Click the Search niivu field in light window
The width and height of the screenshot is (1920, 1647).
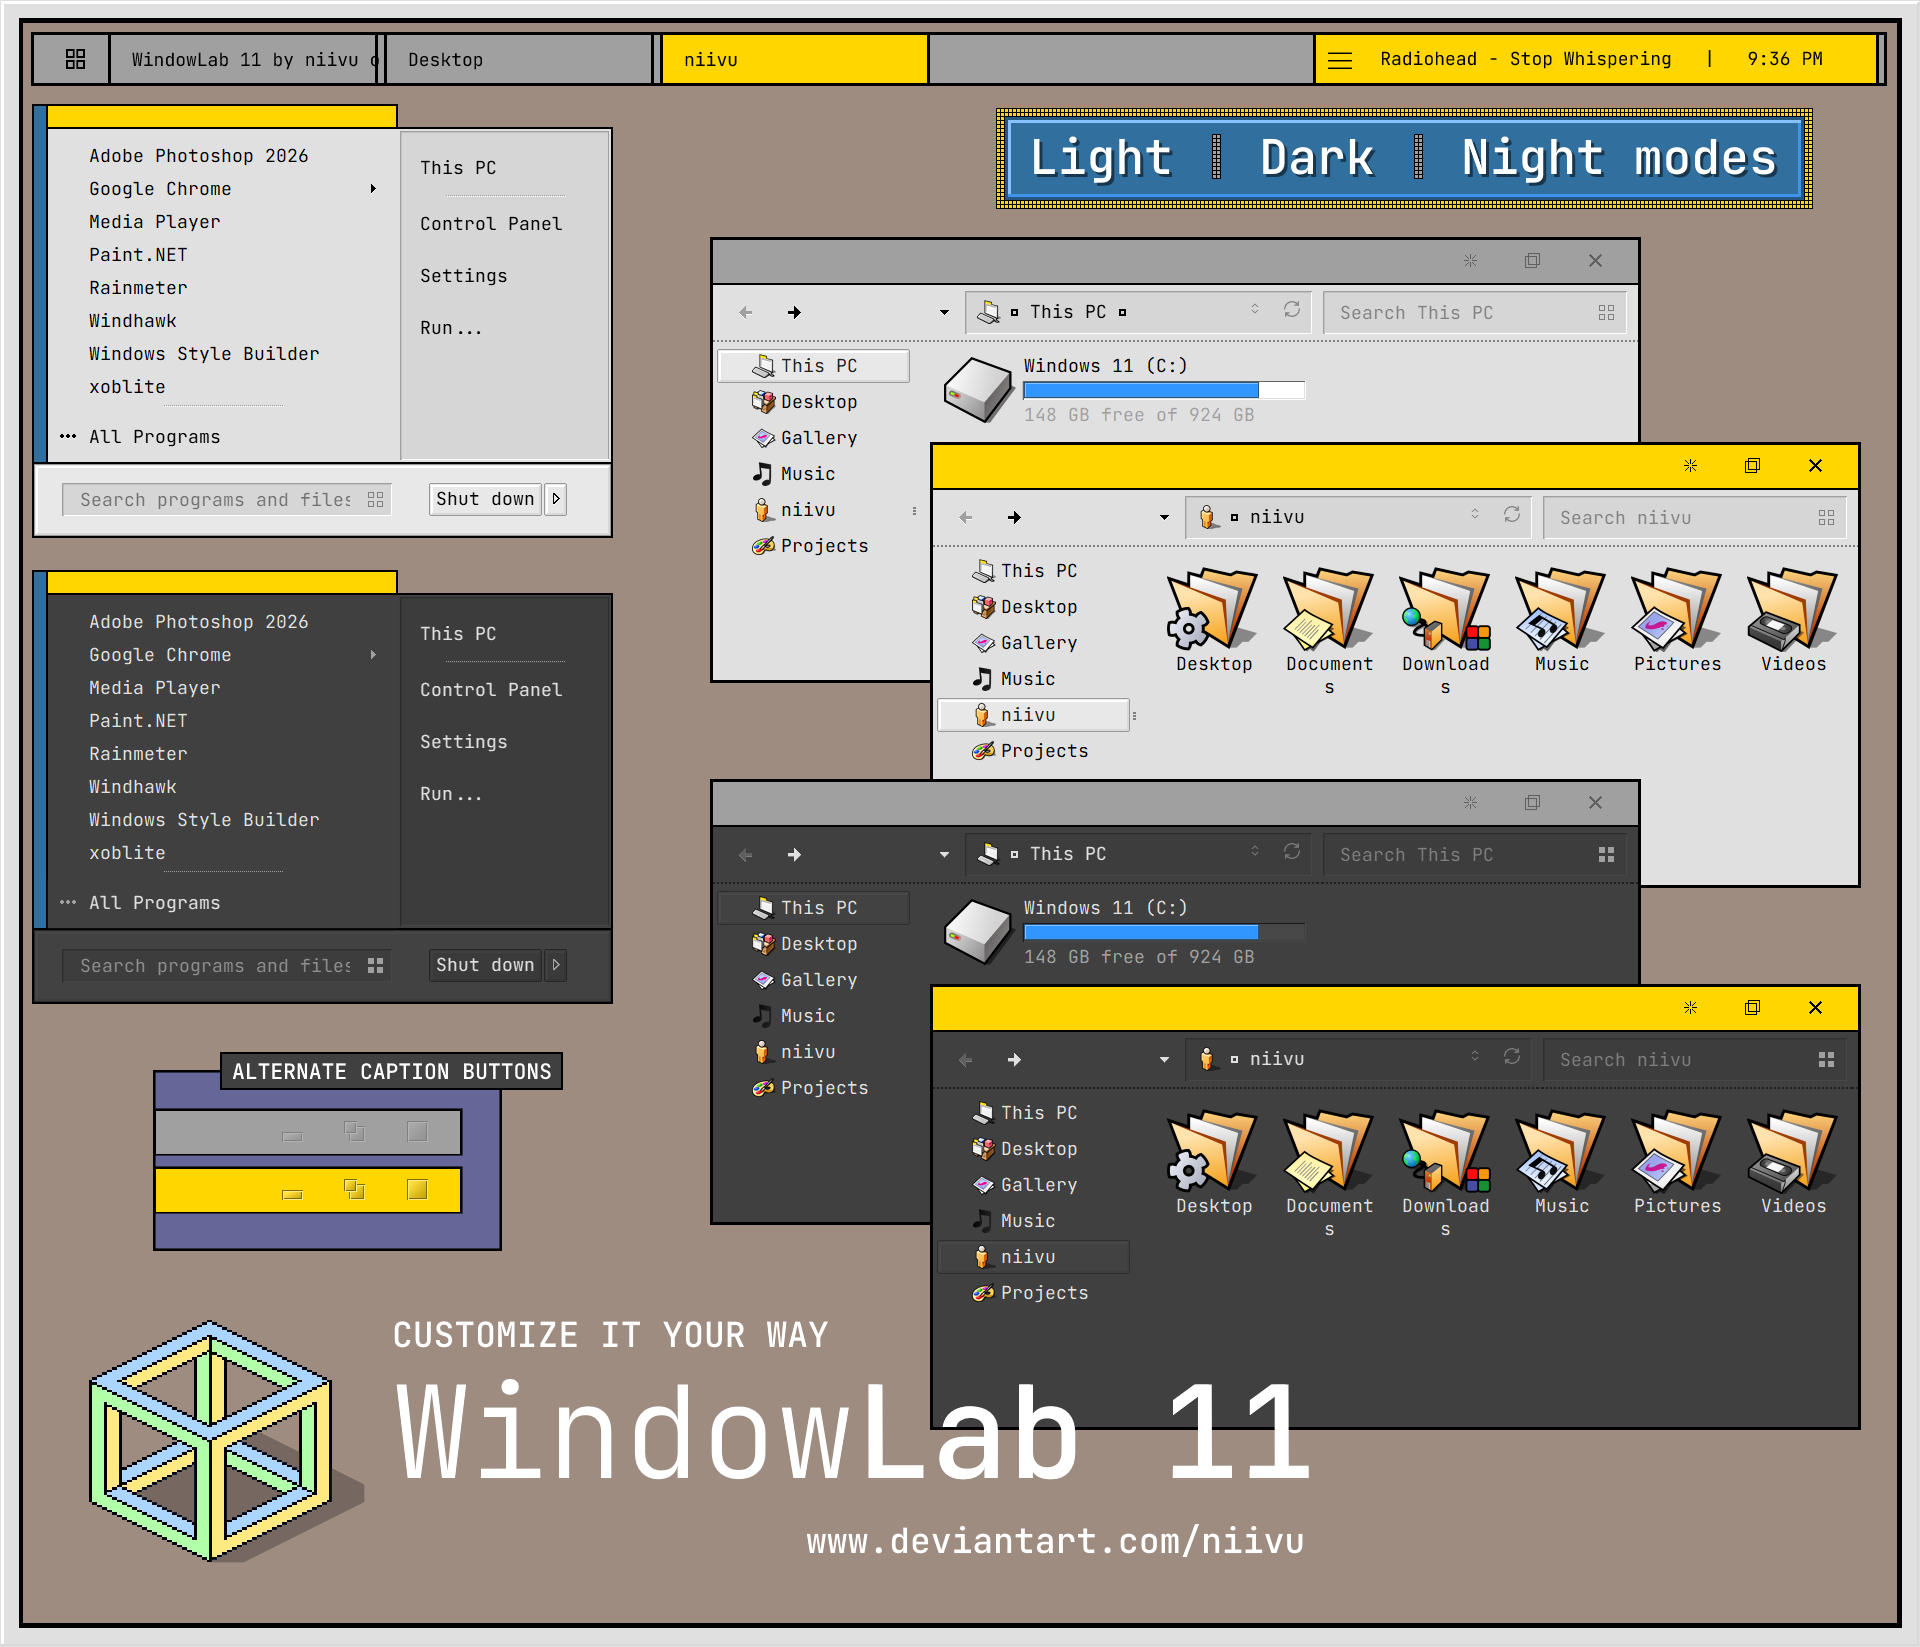1694,517
